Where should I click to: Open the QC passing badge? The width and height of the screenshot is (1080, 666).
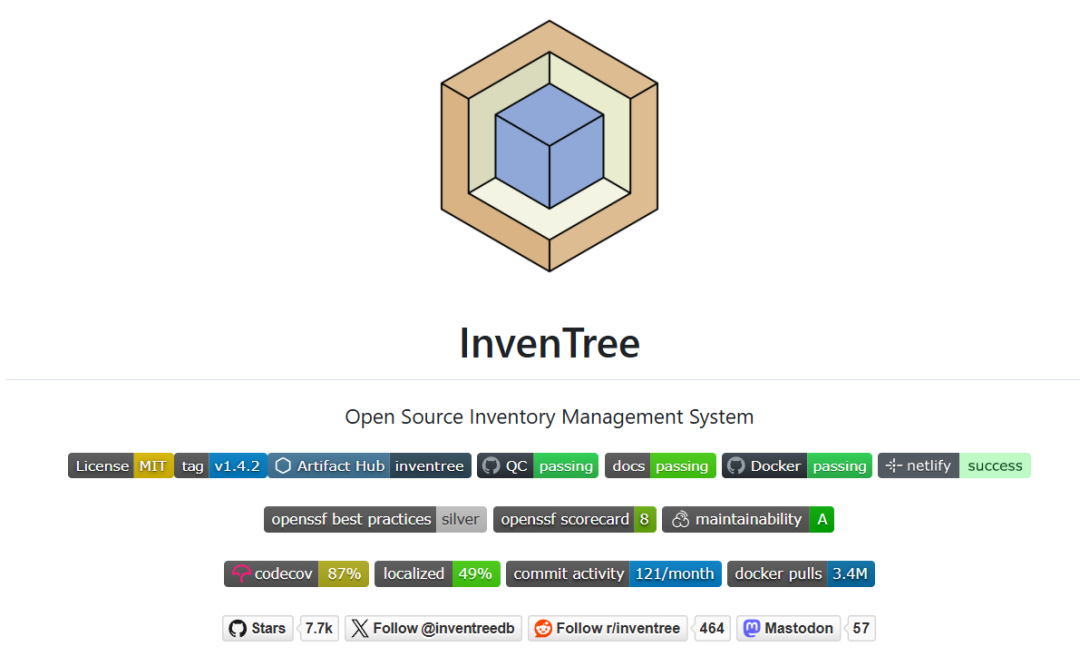pos(537,466)
